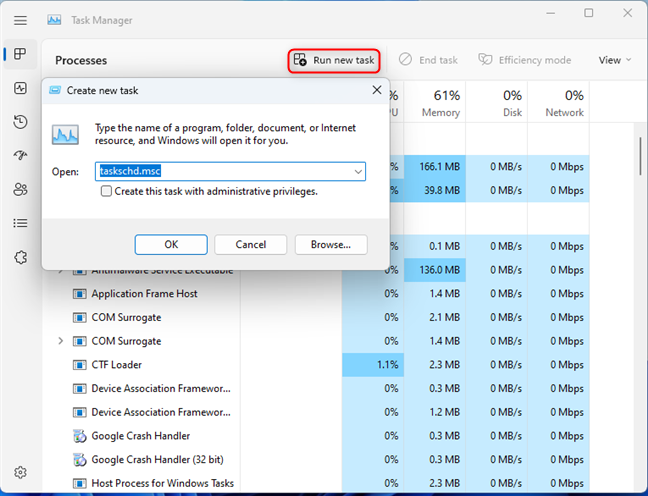Click the Open field containing taskschd.msc
Screen dimensions: 648x496
(x=230, y=172)
